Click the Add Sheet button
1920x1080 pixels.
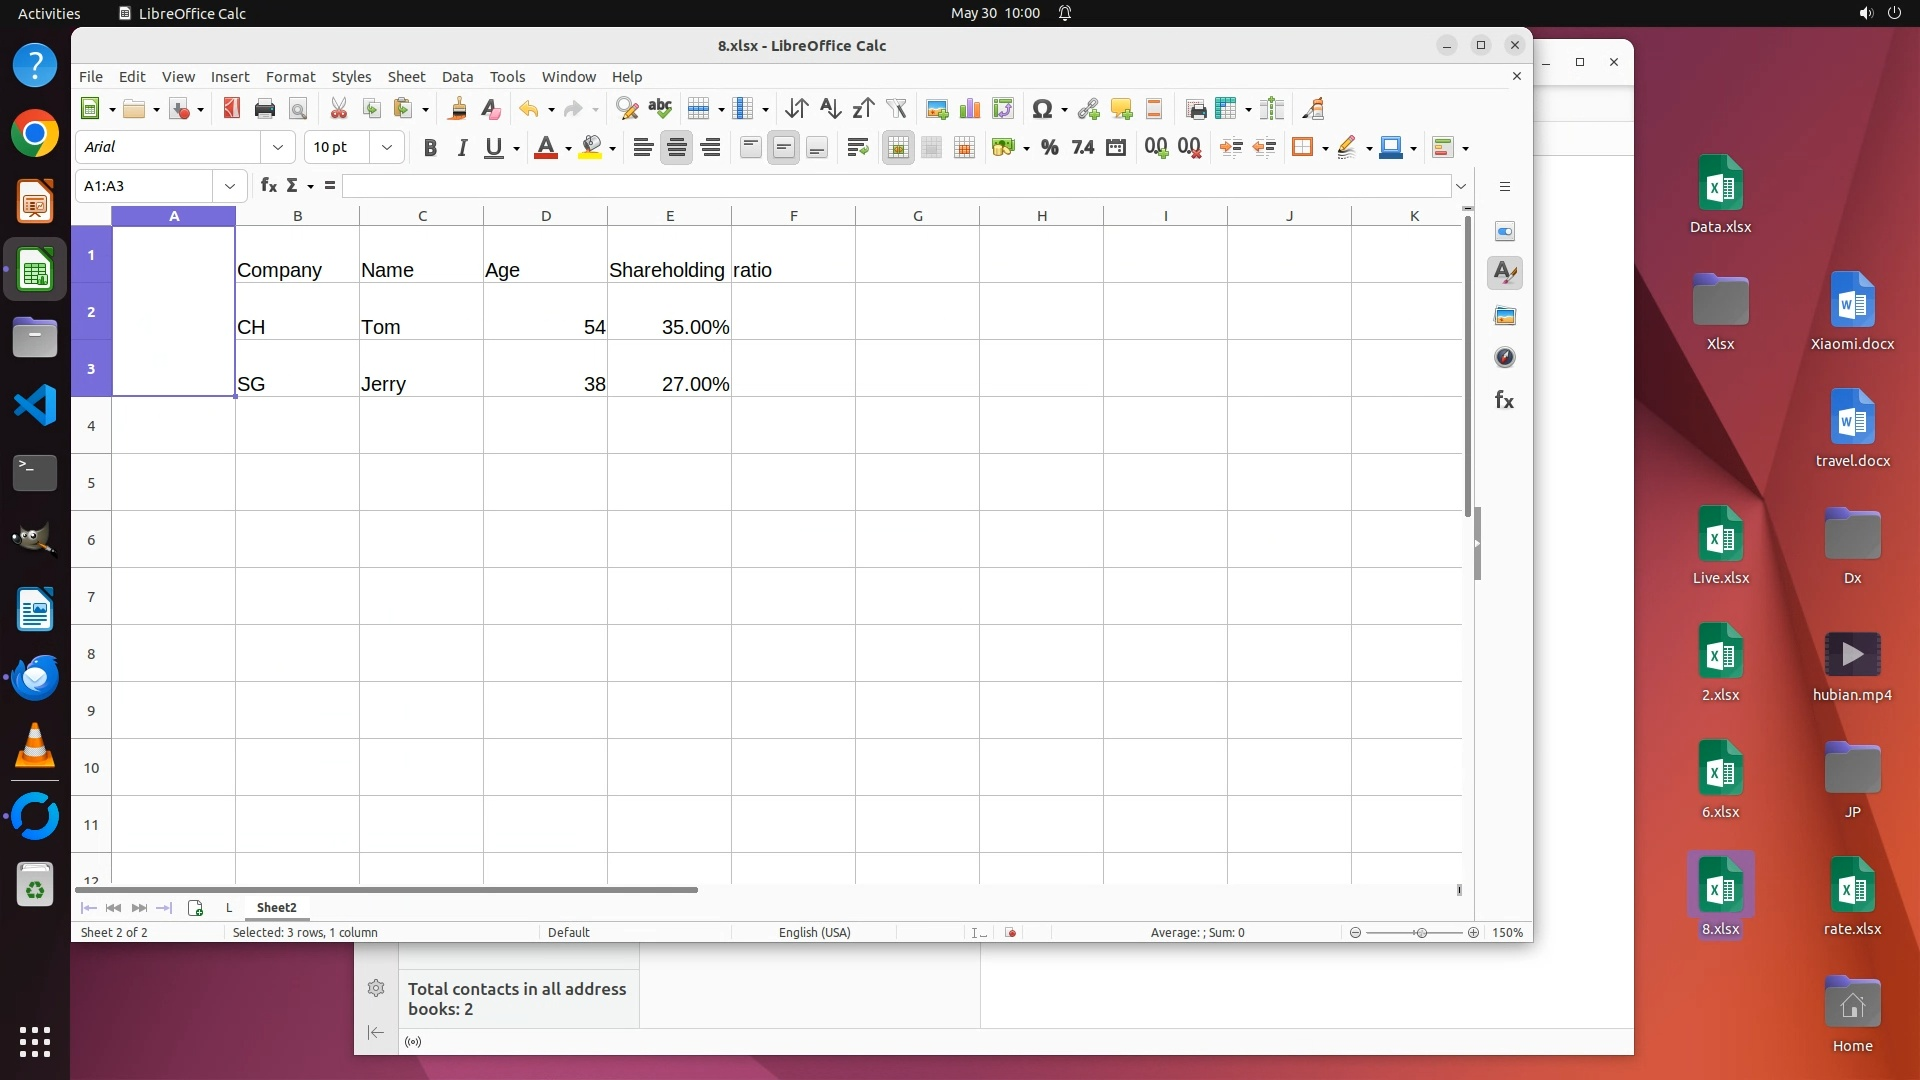click(195, 908)
